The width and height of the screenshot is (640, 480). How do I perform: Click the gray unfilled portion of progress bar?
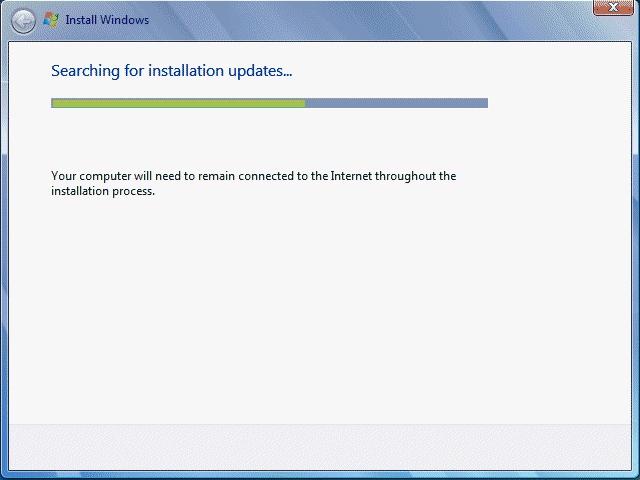(396, 102)
